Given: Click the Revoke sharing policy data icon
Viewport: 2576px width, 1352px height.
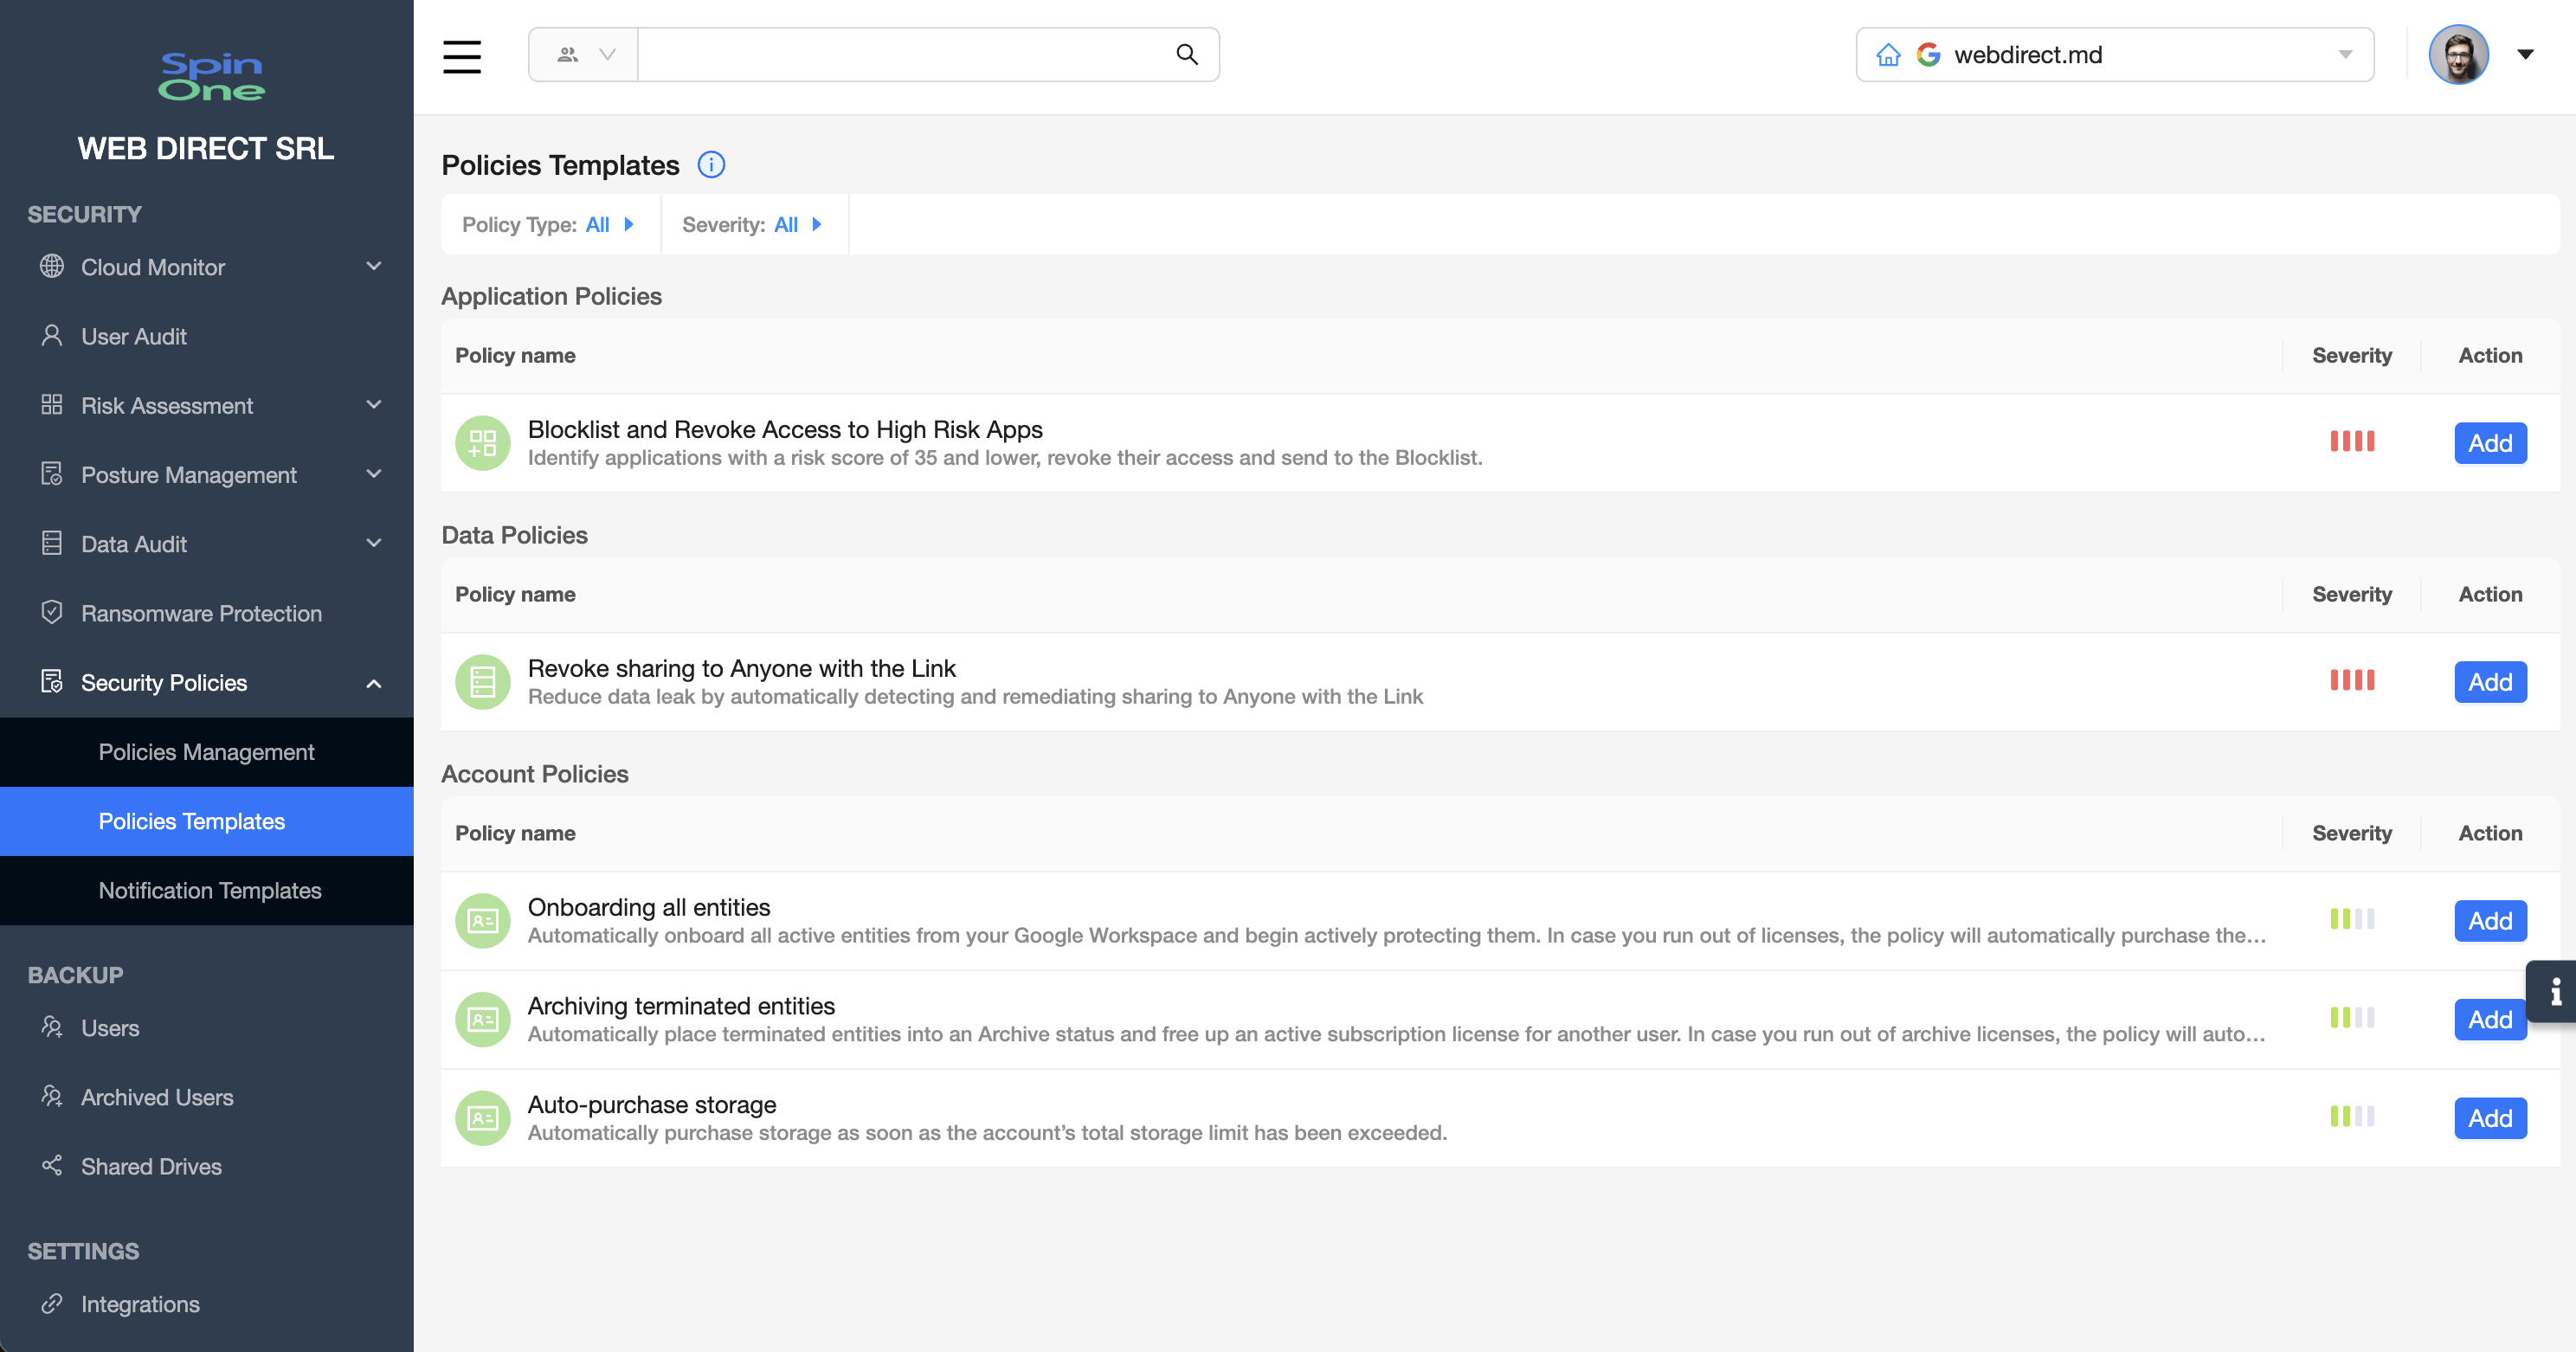Looking at the screenshot, I should [x=483, y=682].
